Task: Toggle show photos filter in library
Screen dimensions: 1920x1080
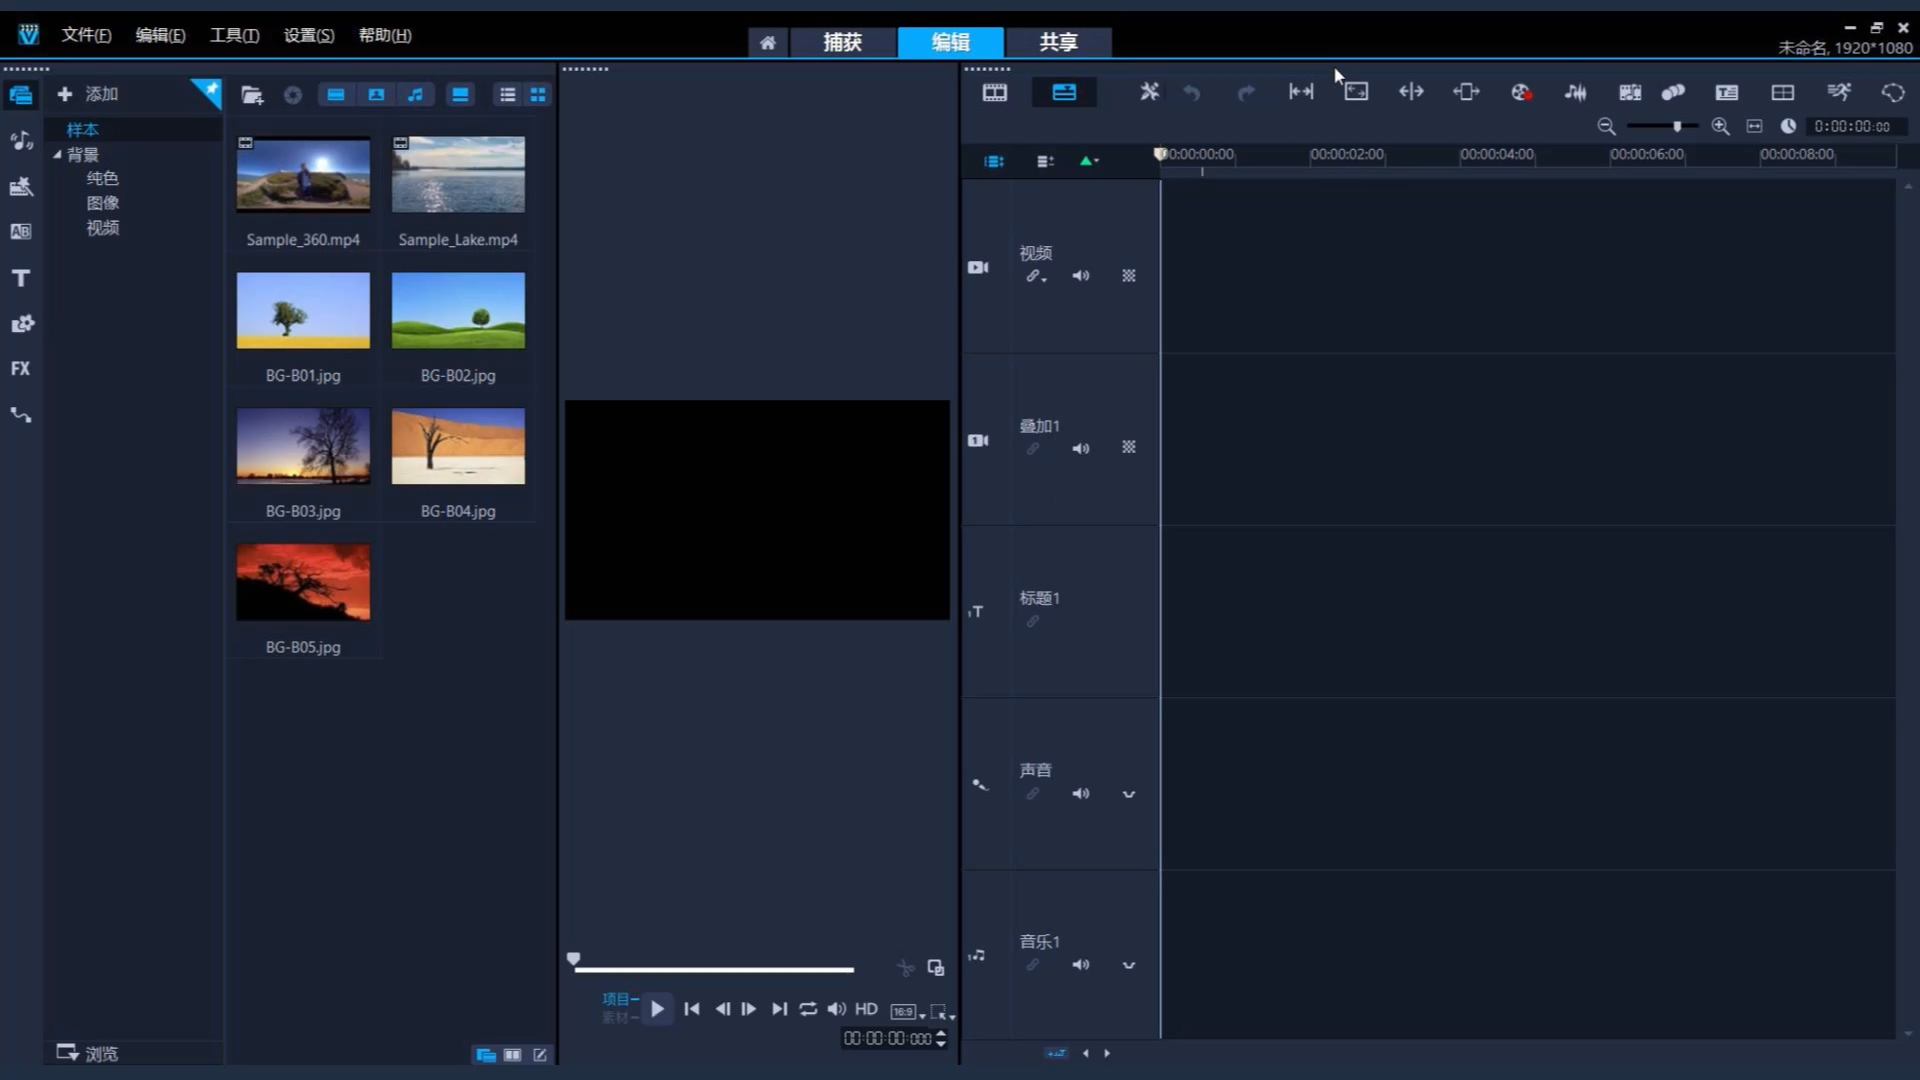Action: 376,95
